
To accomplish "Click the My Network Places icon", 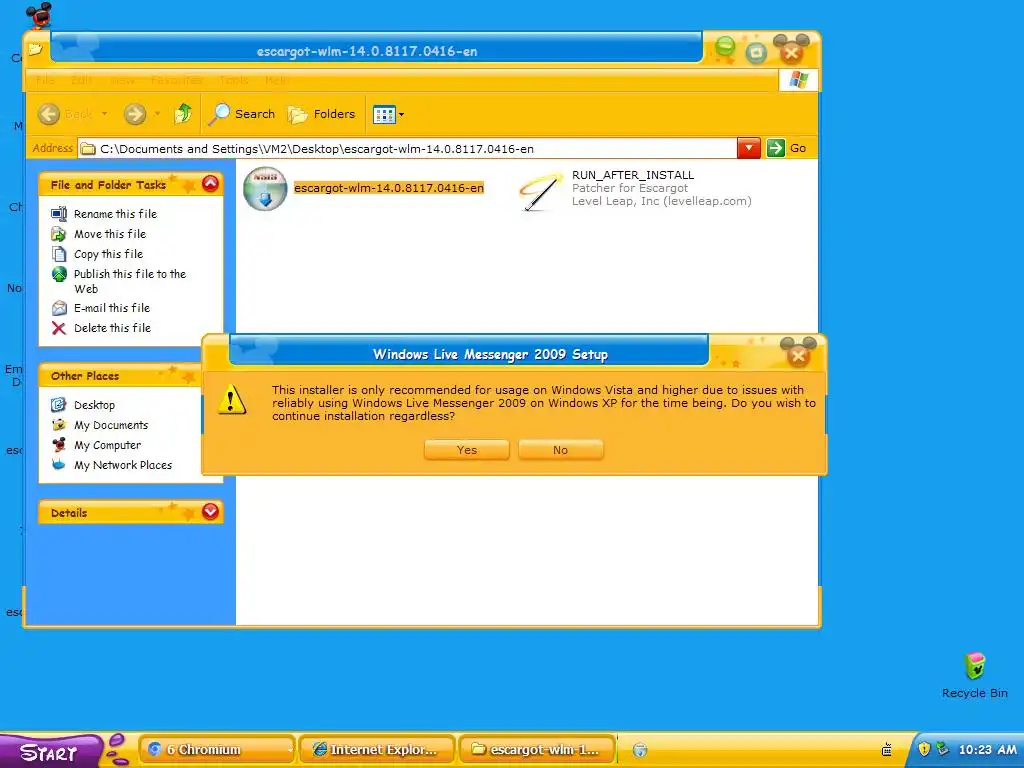I will pos(59,465).
